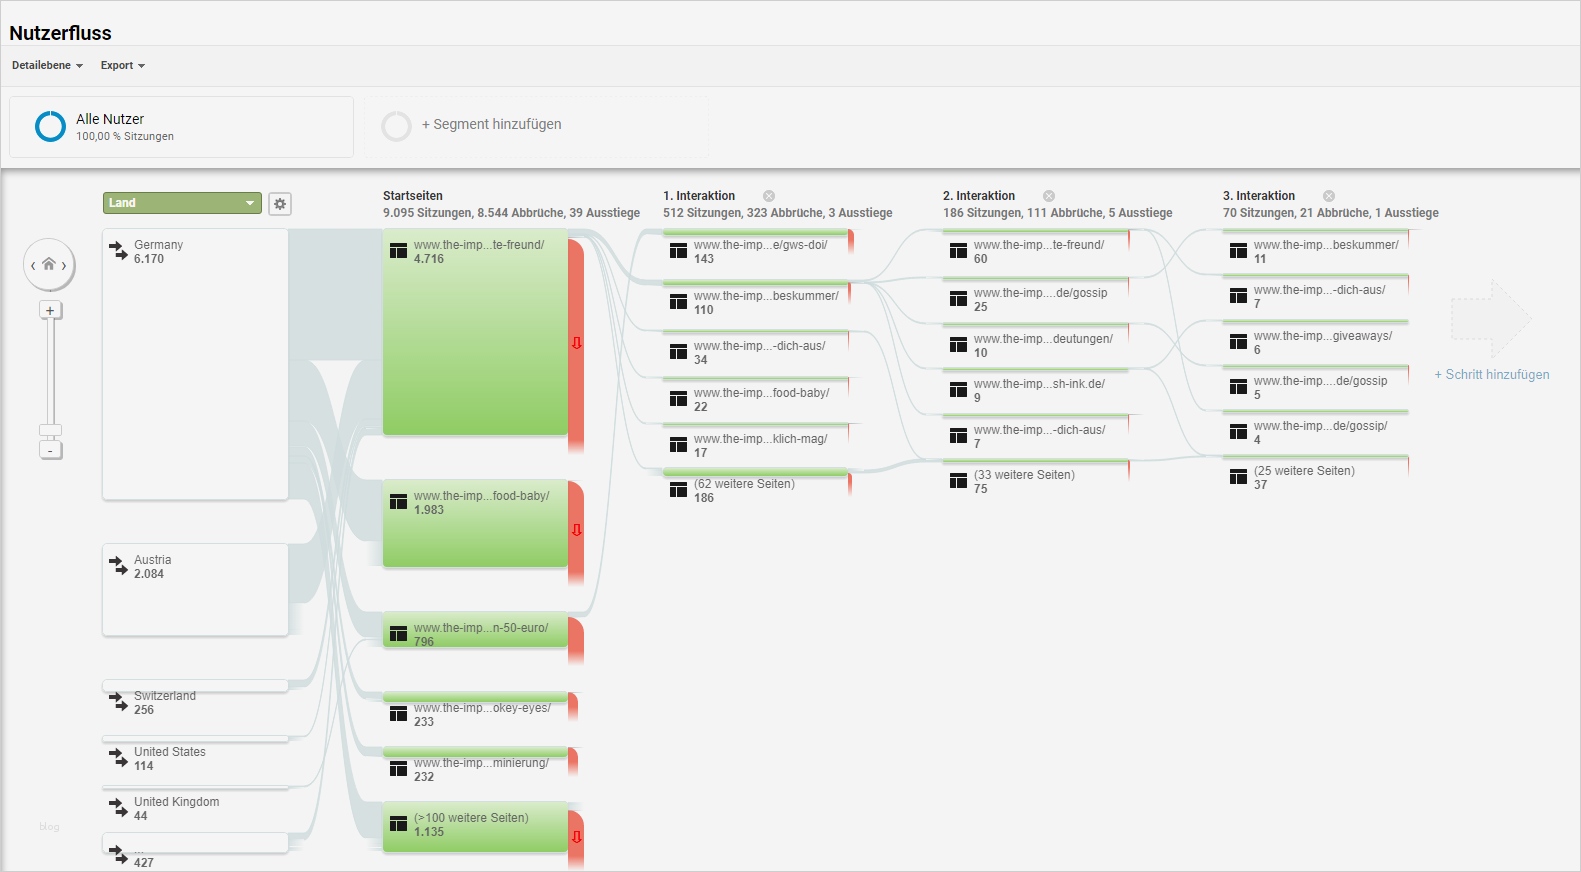
Task: Open dimension settings via the gear icon
Action: coord(280,203)
